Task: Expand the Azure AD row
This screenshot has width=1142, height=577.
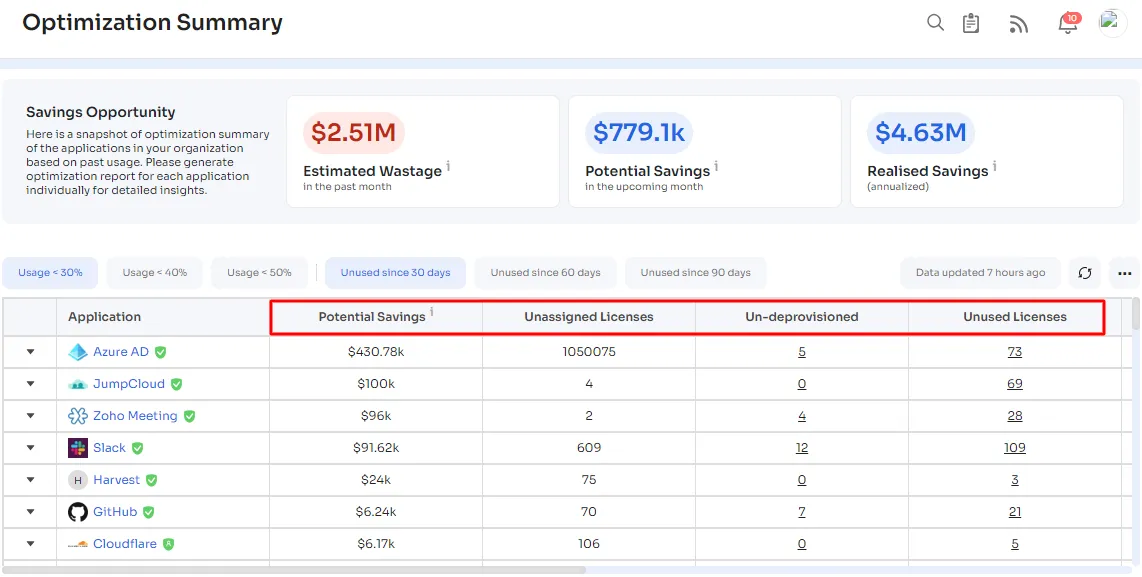Action: pos(31,352)
